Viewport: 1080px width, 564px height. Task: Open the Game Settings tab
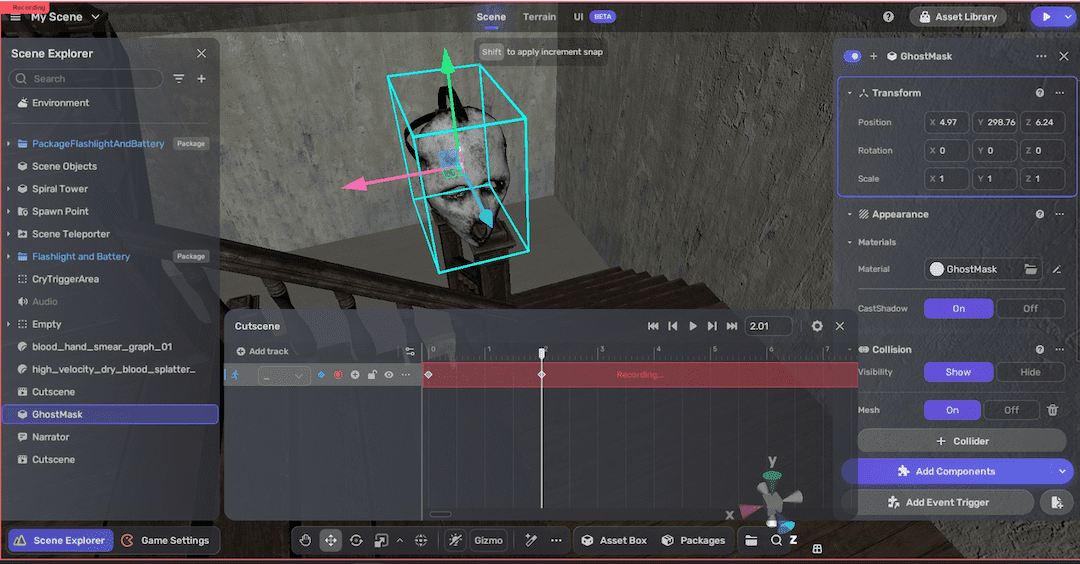[x=165, y=541]
